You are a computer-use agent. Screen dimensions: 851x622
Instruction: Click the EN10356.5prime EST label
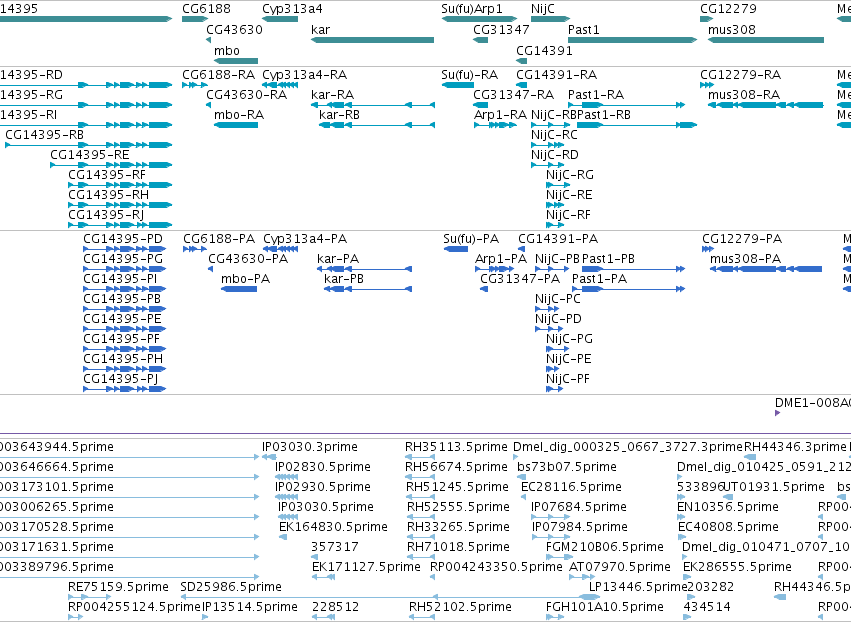728,507
